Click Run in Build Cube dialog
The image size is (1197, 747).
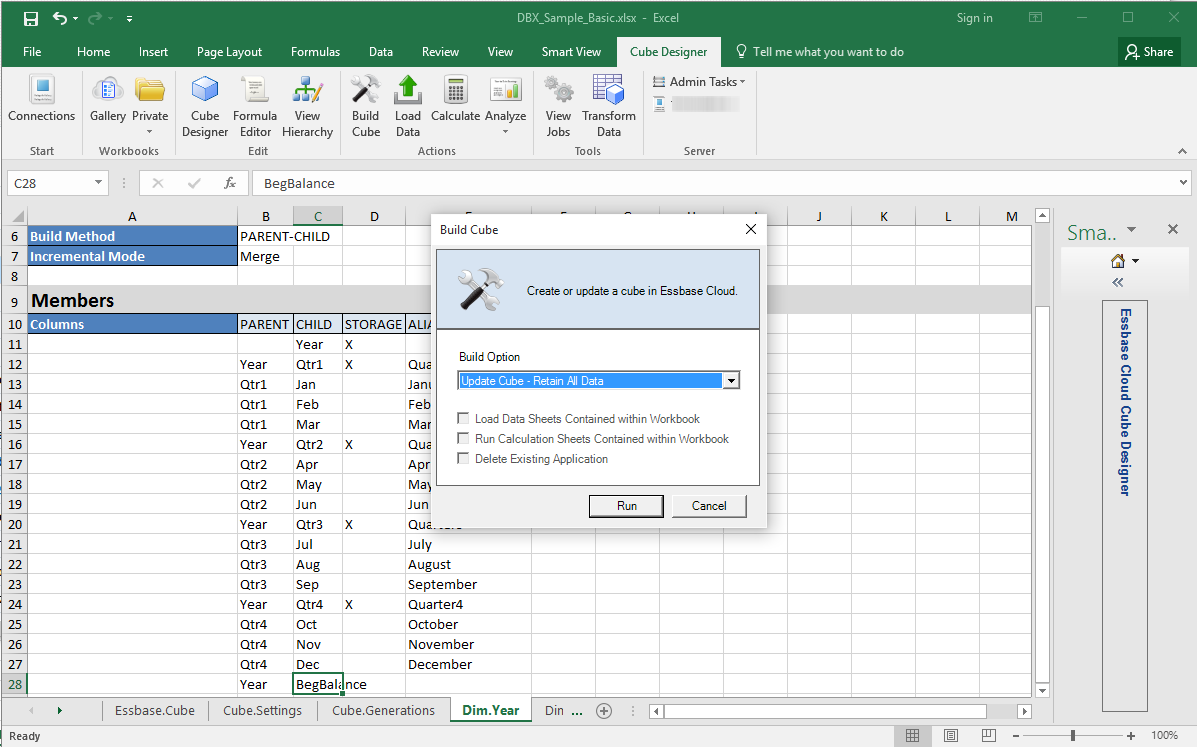[626, 506]
